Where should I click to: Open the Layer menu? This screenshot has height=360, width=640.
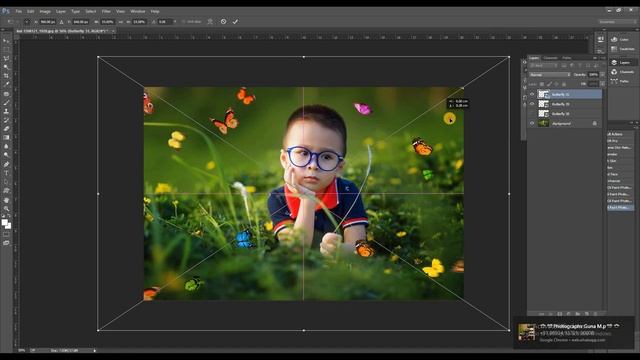tap(61, 11)
